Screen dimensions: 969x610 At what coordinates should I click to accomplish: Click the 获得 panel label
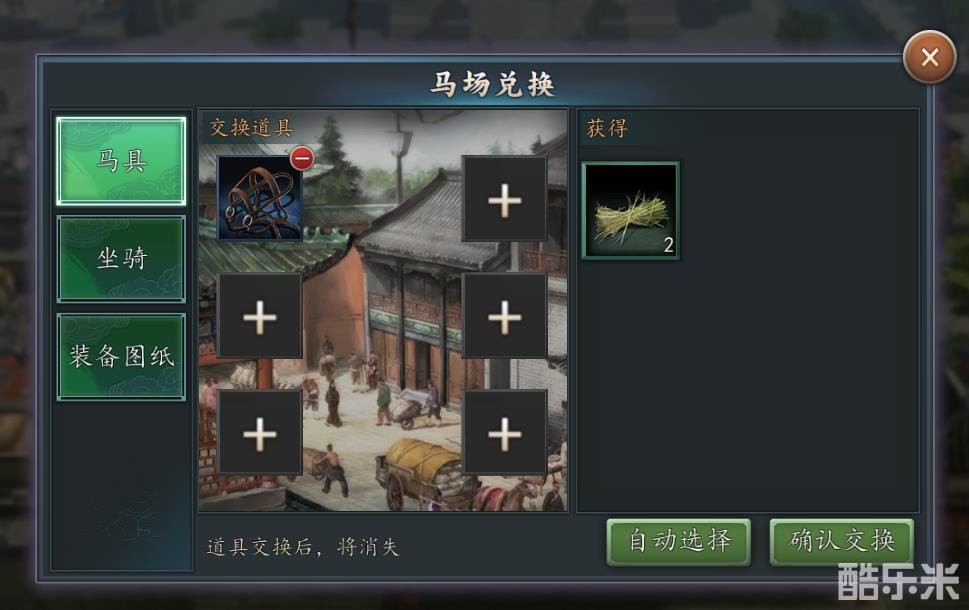[x=607, y=128]
